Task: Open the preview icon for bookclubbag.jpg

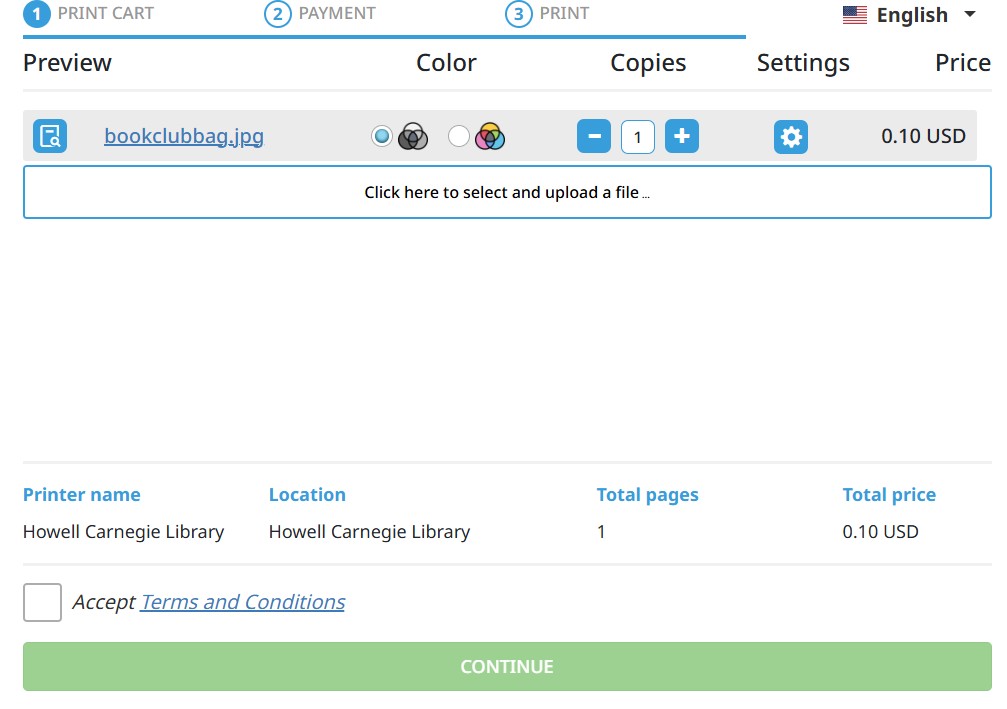Action: (50, 136)
